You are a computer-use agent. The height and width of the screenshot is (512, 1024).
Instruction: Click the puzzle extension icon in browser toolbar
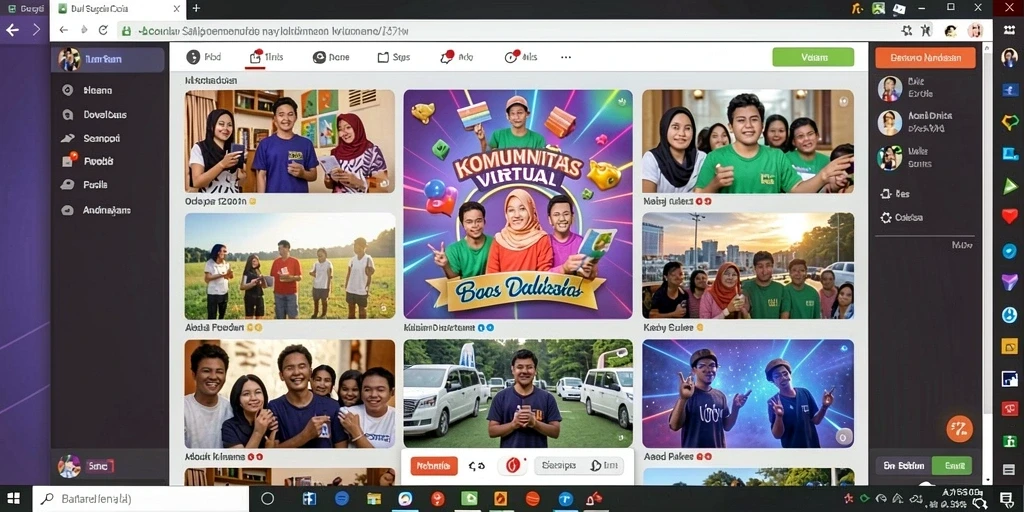(906, 30)
